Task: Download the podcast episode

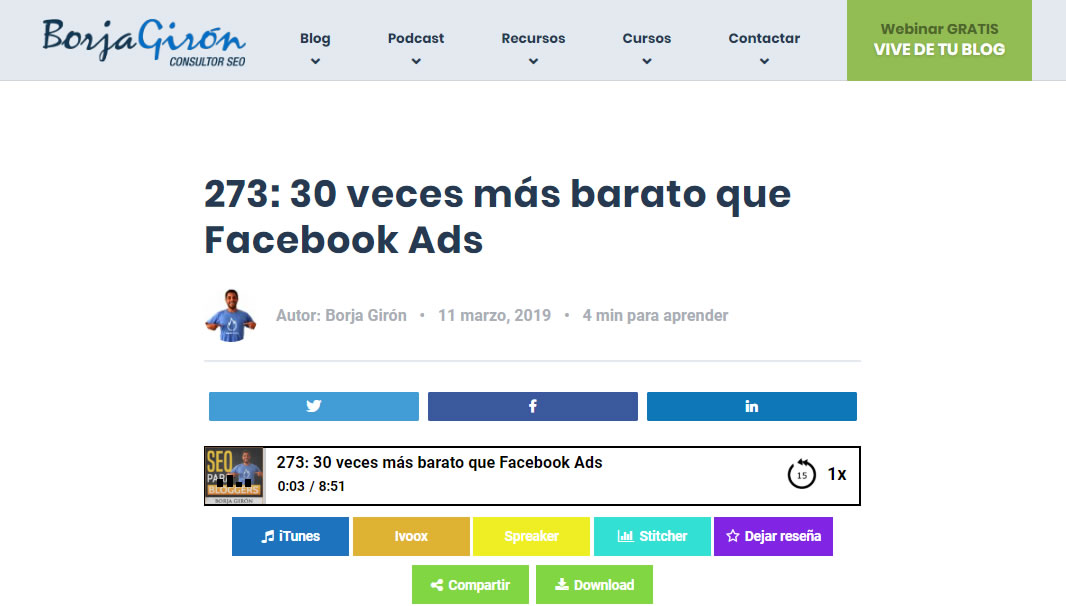Action: 594,585
